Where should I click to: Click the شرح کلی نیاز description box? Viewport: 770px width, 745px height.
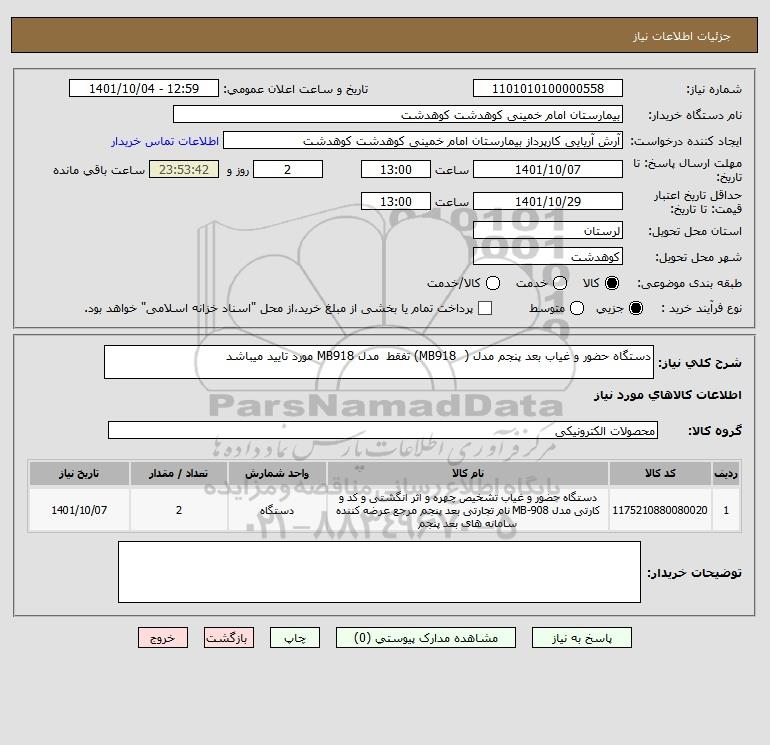click(x=379, y=362)
